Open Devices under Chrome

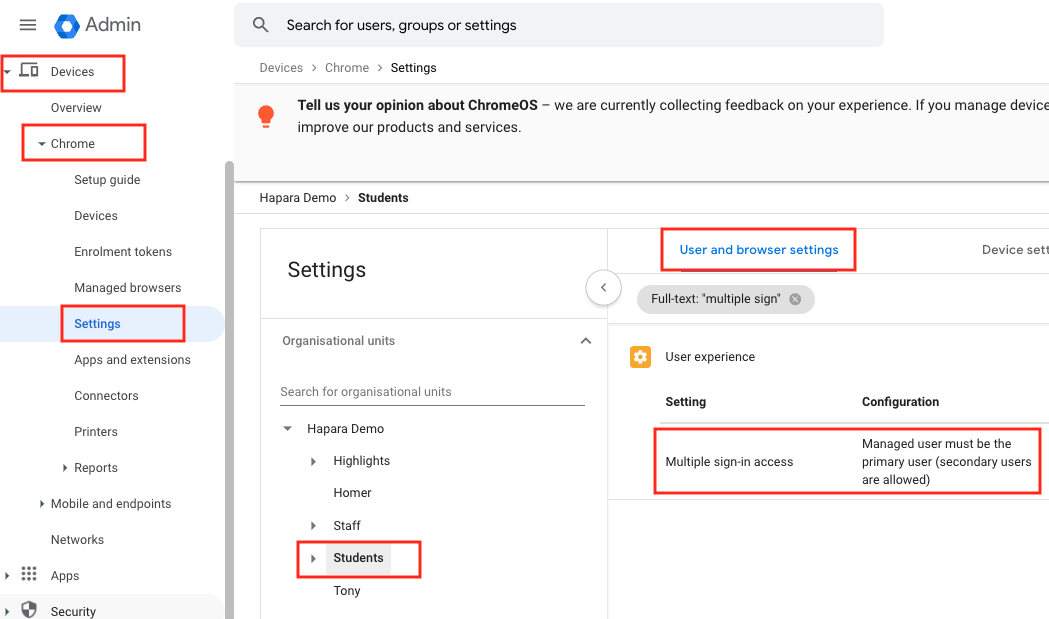pyautogui.click(x=96, y=215)
